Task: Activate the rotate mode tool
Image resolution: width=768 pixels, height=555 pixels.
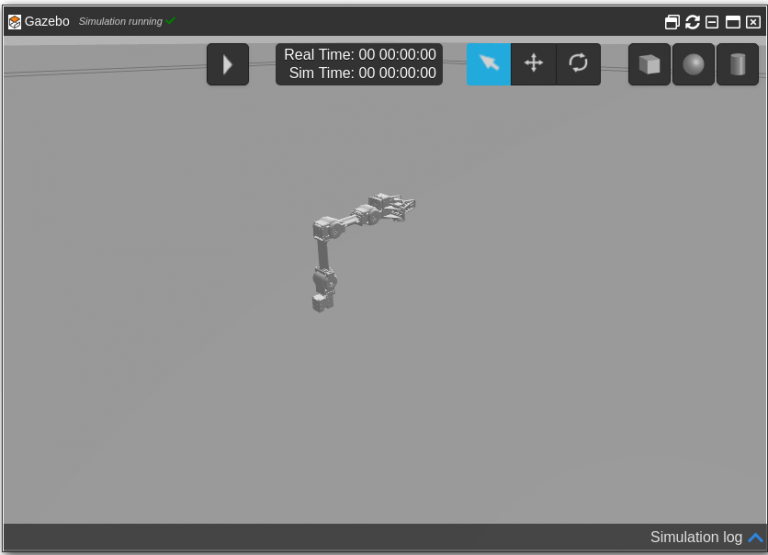Action: [578, 64]
